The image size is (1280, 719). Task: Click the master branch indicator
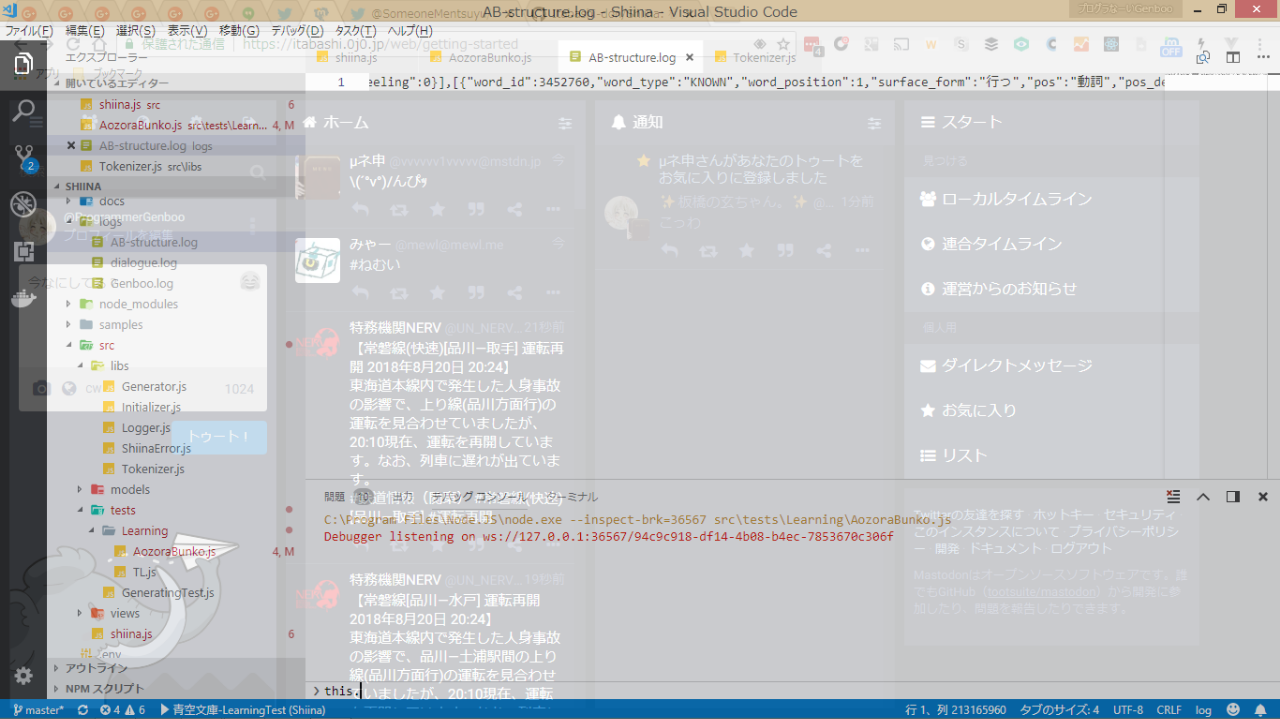tap(38, 710)
